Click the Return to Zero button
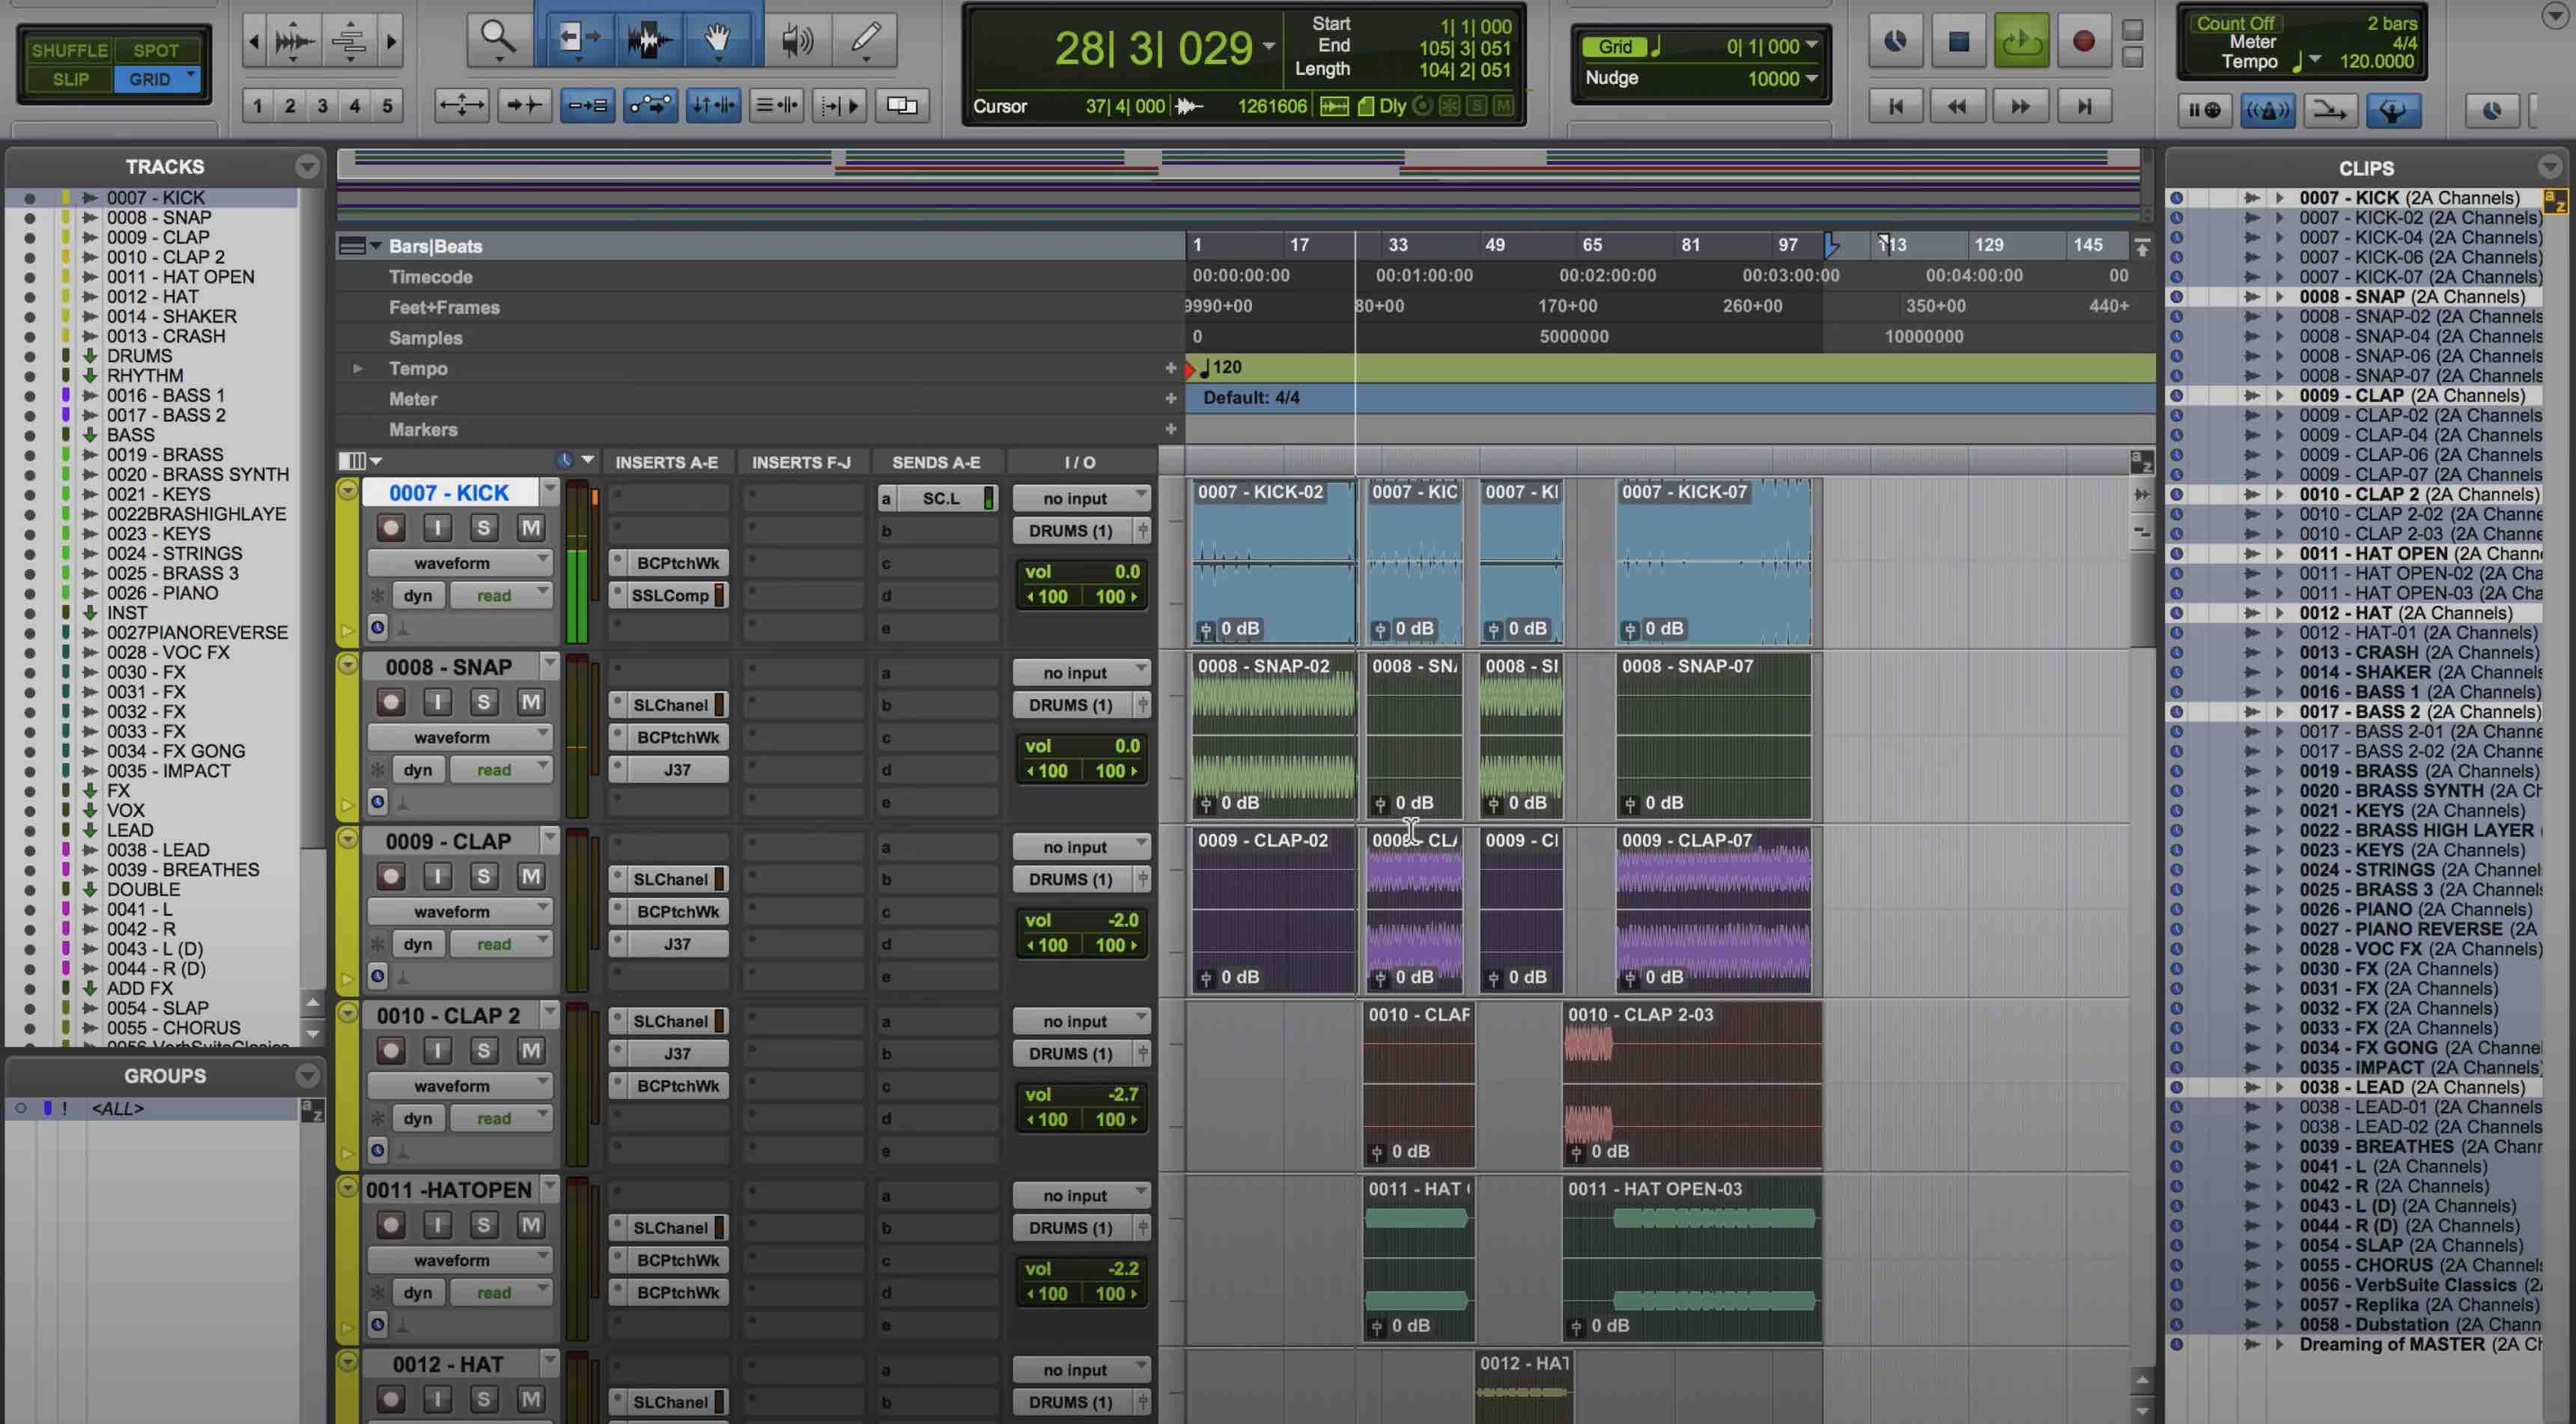The height and width of the screenshot is (1424, 2576). pyautogui.click(x=1896, y=106)
